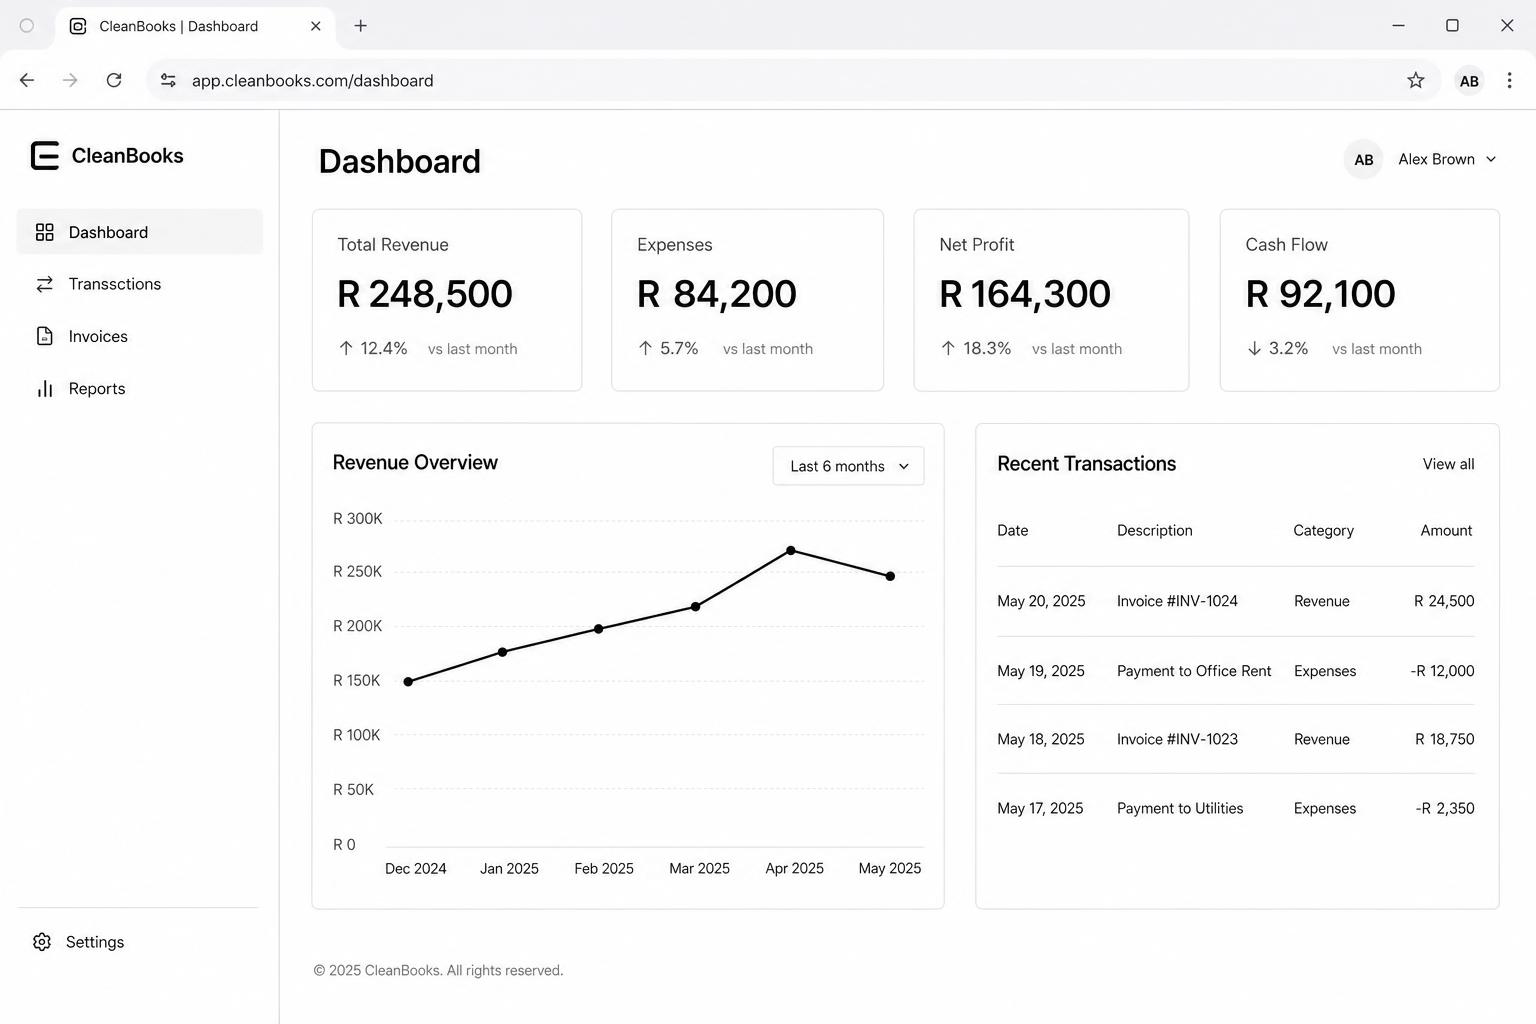The image size is (1536, 1024).
Task: Open the Last 6 months dropdown
Action: pyautogui.click(x=848, y=466)
